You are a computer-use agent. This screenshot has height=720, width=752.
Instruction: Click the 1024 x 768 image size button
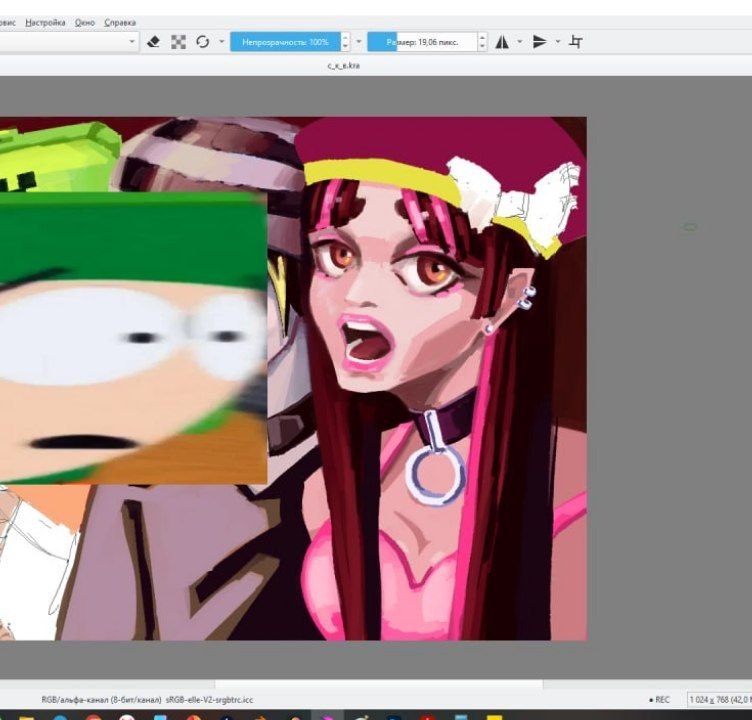[x=719, y=700]
